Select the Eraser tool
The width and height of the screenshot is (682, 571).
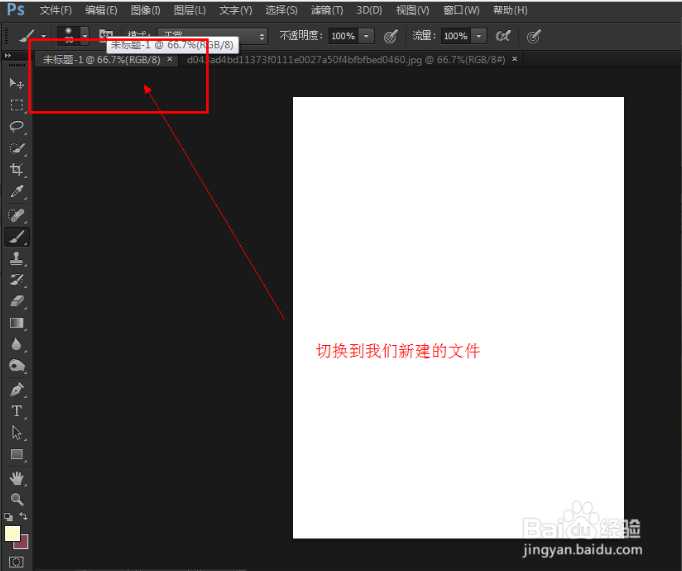click(17, 301)
